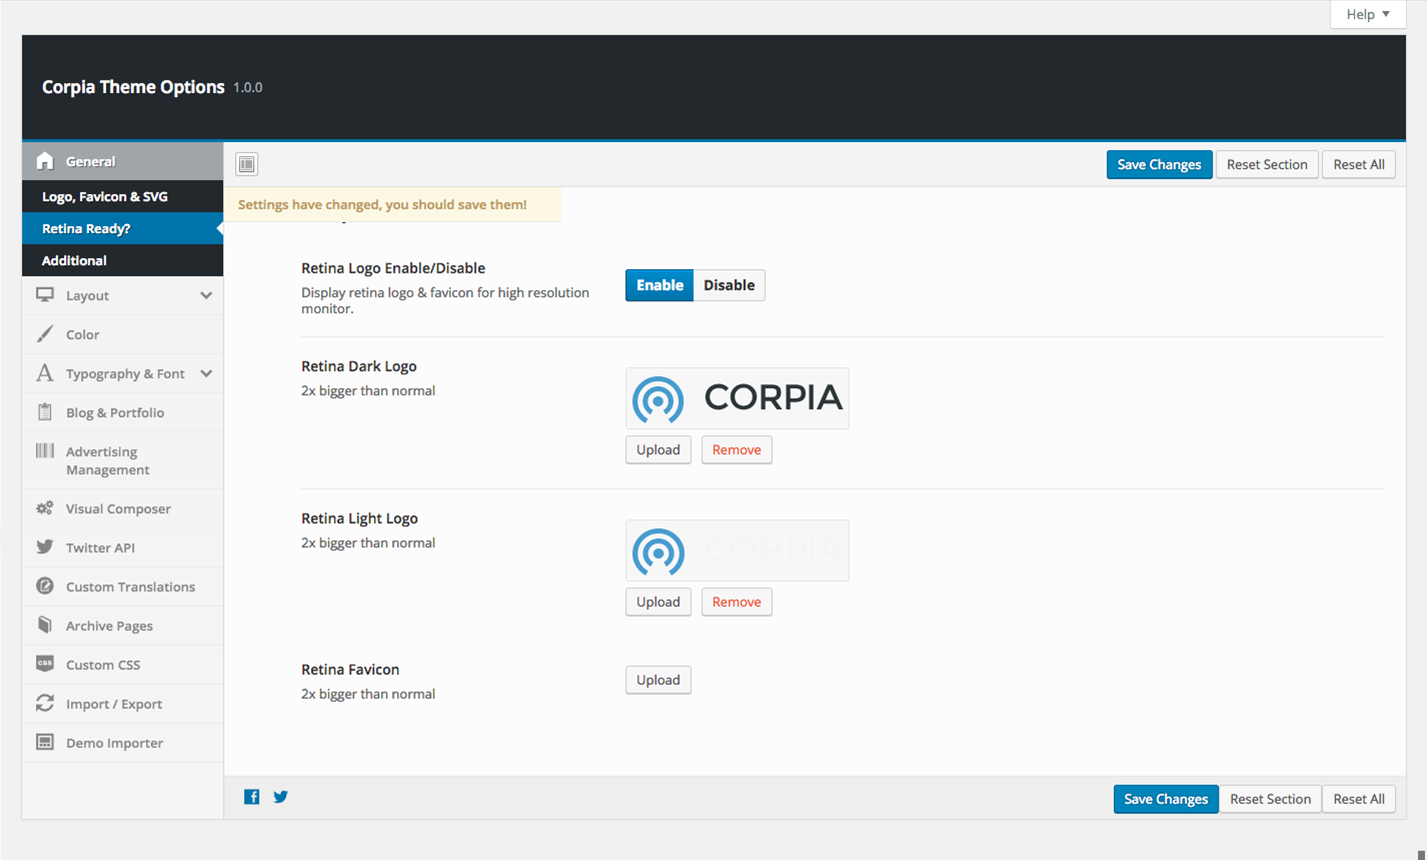Open the Help dropdown tab
This screenshot has height=860, width=1427.
pos(1367,14)
